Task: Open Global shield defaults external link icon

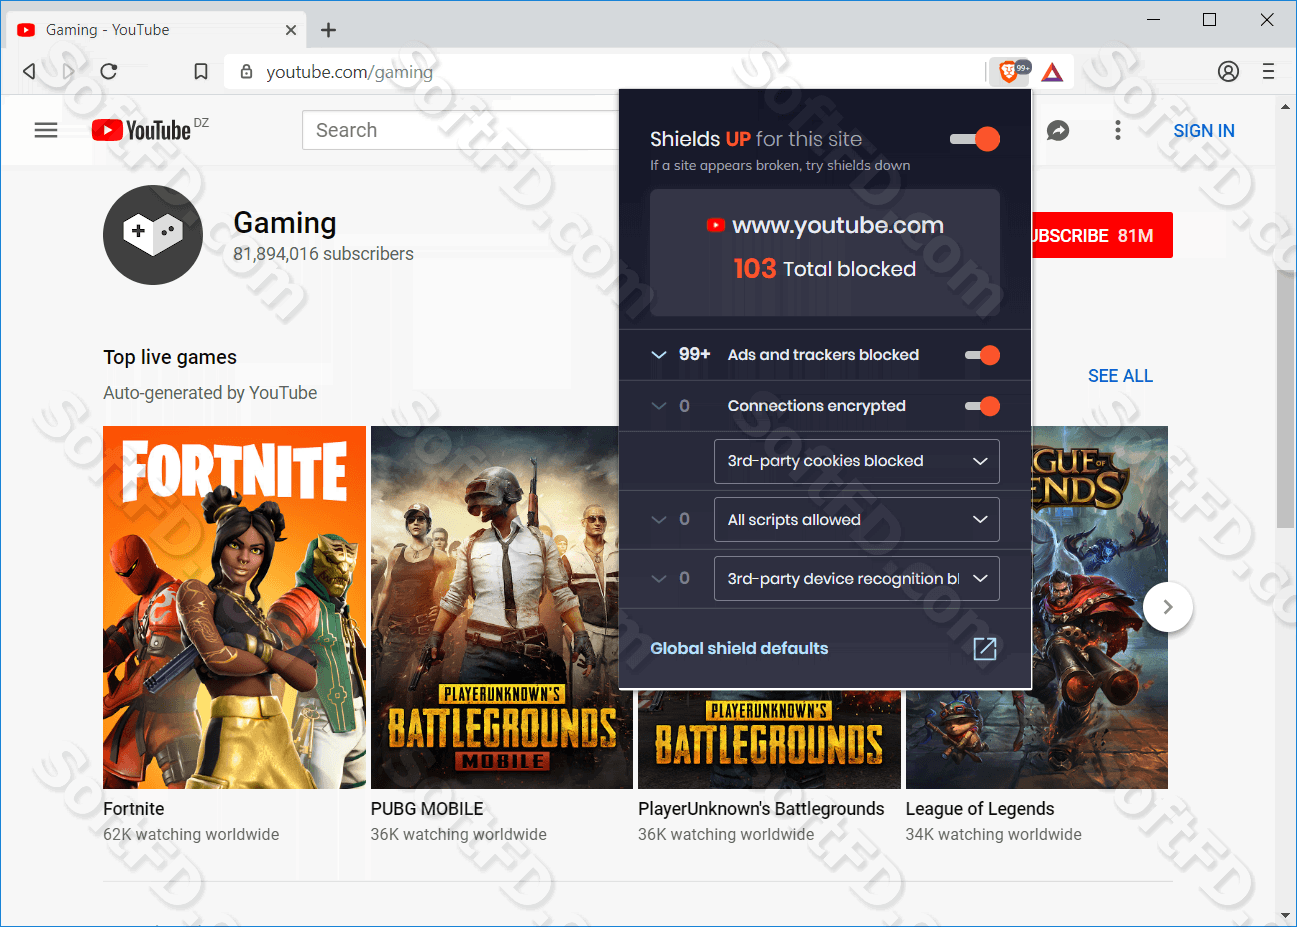Action: 985,648
